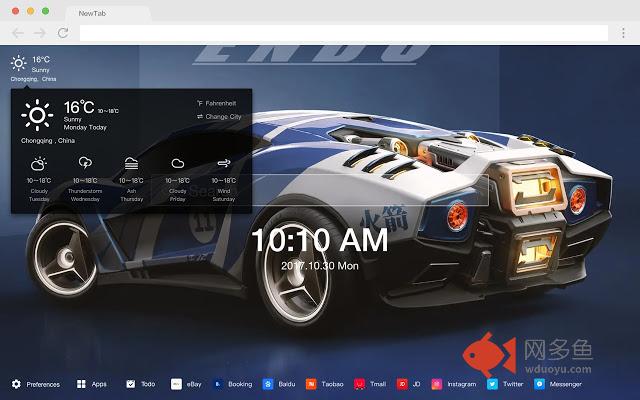Click Change City in weather panel
Image resolution: width=640 pixels, height=400 pixels.
click(x=220, y=117)
